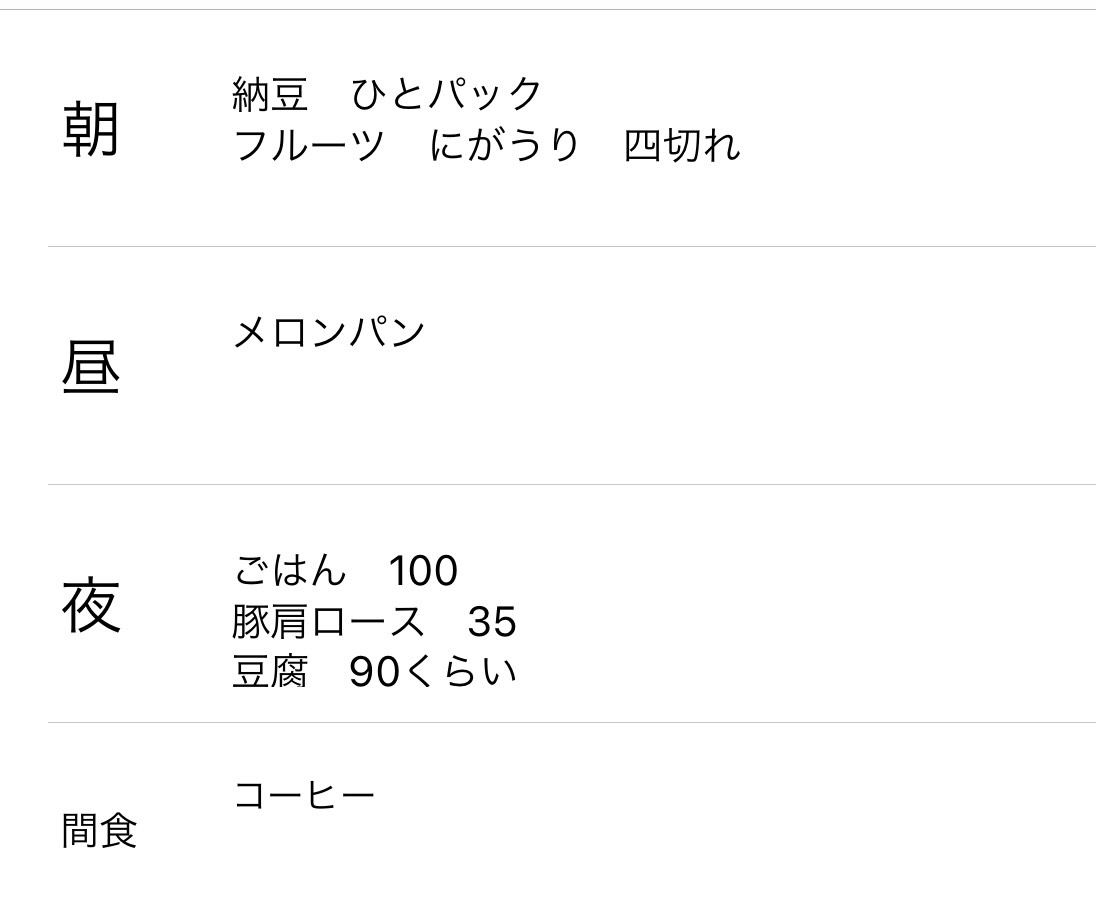
Task: Click the word フルーツ
Action: (309, 145)
